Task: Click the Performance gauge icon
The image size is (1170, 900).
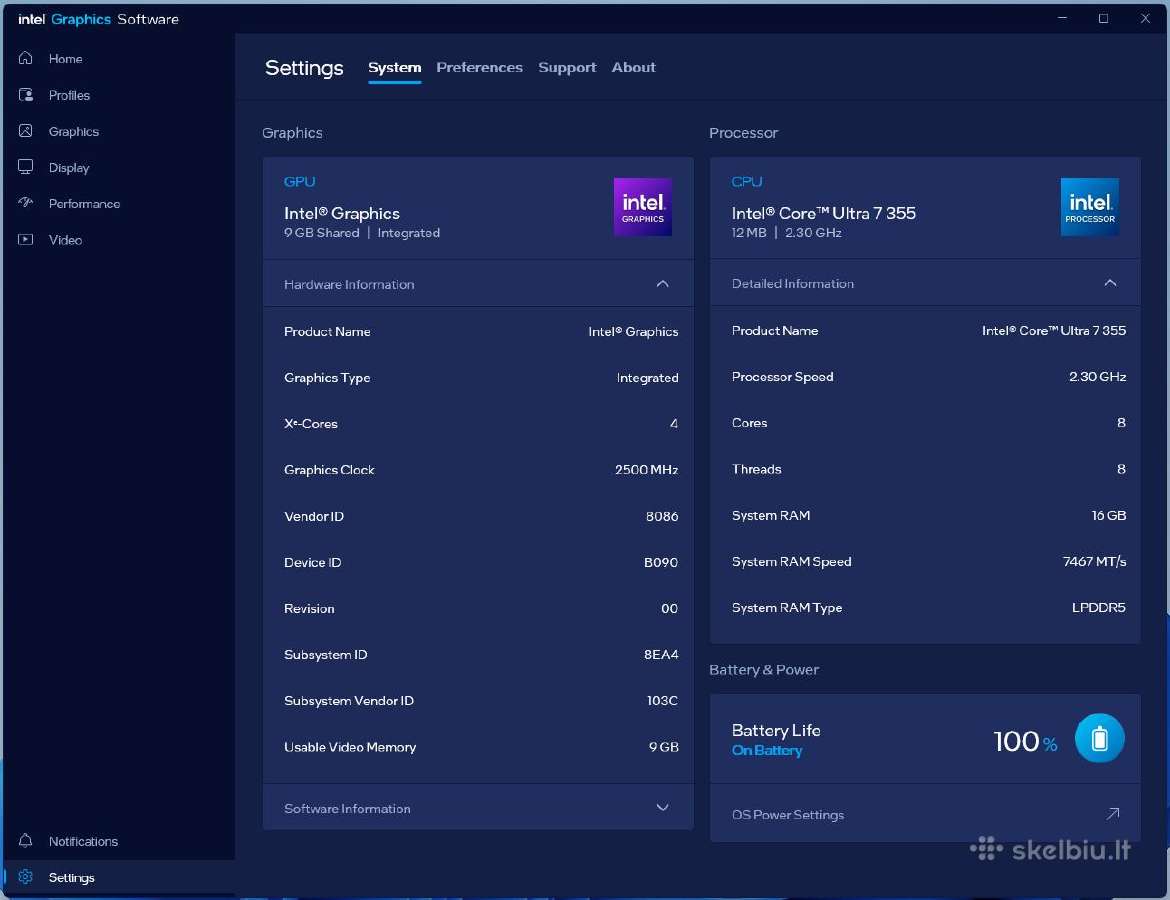Action: coord(25,203)
